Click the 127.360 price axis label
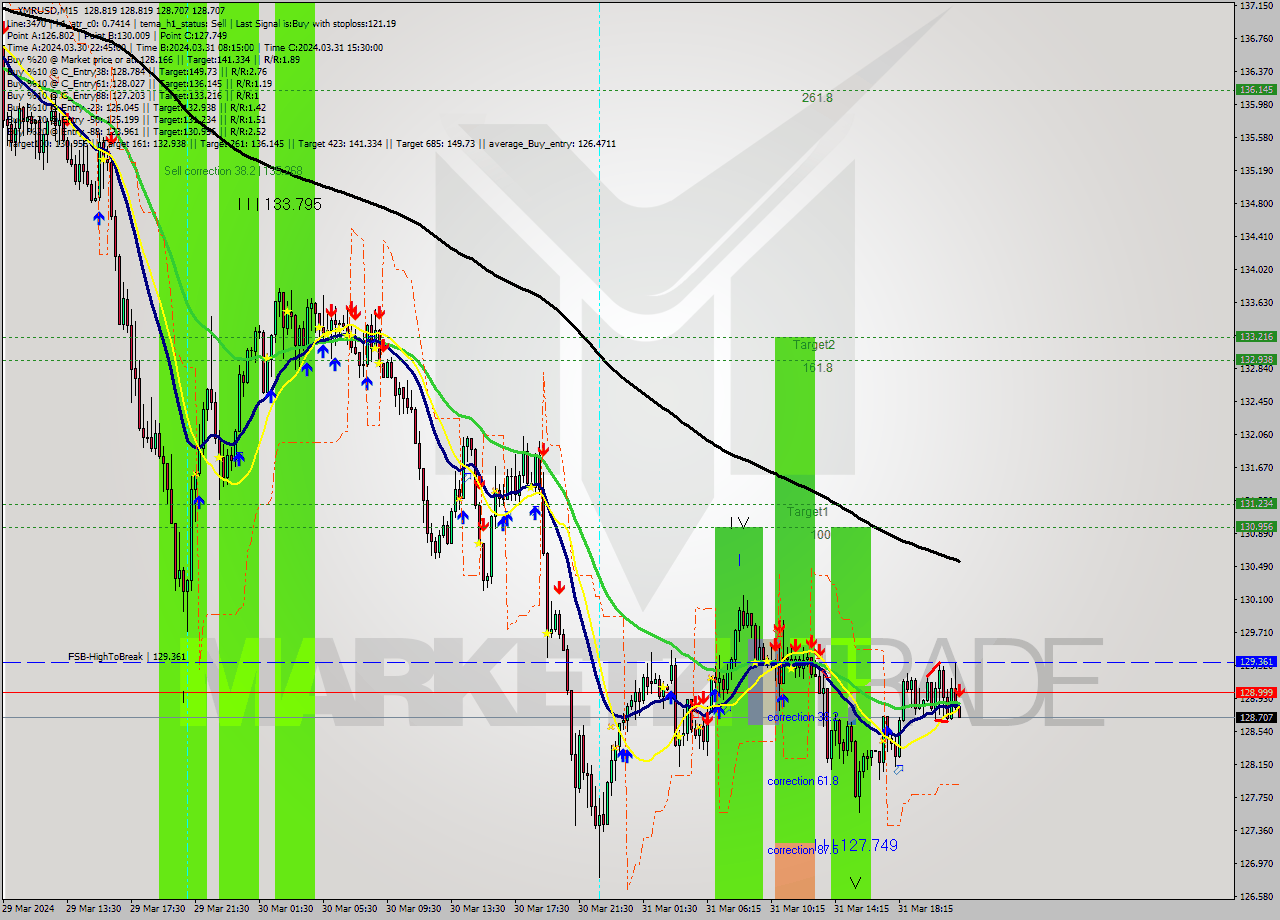The height and width of the screenshot is (920, 1280). tap(1256, 831)
